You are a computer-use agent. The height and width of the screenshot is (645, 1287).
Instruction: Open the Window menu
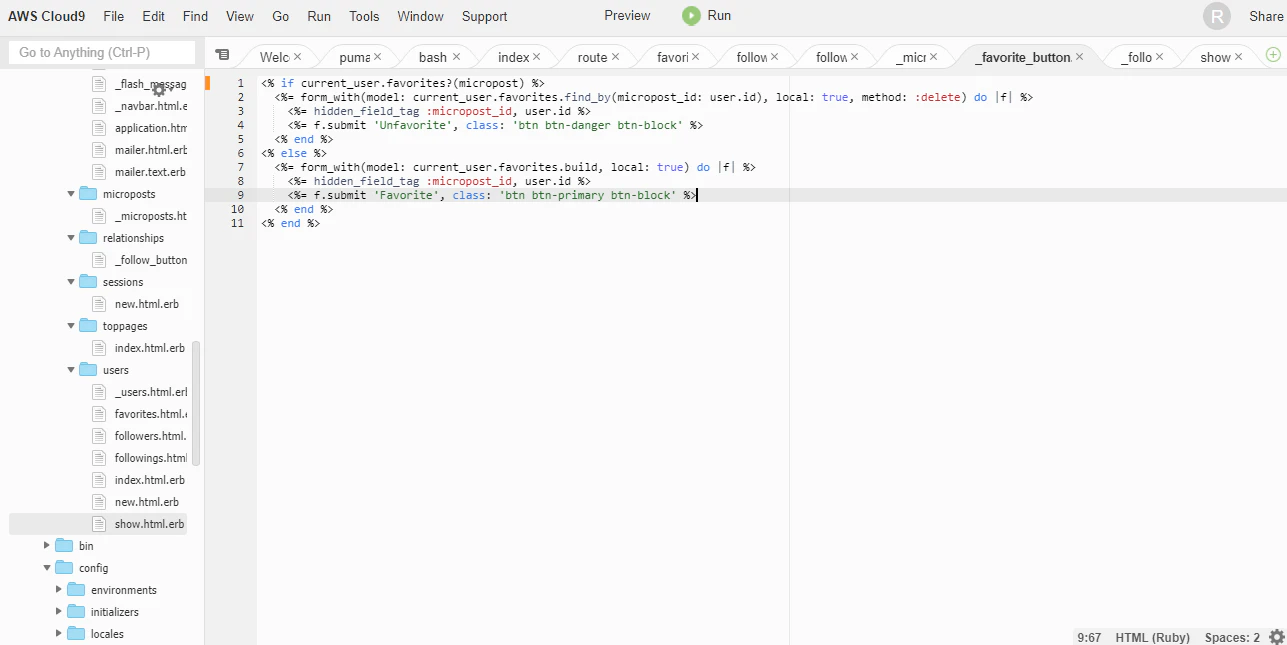420,16
